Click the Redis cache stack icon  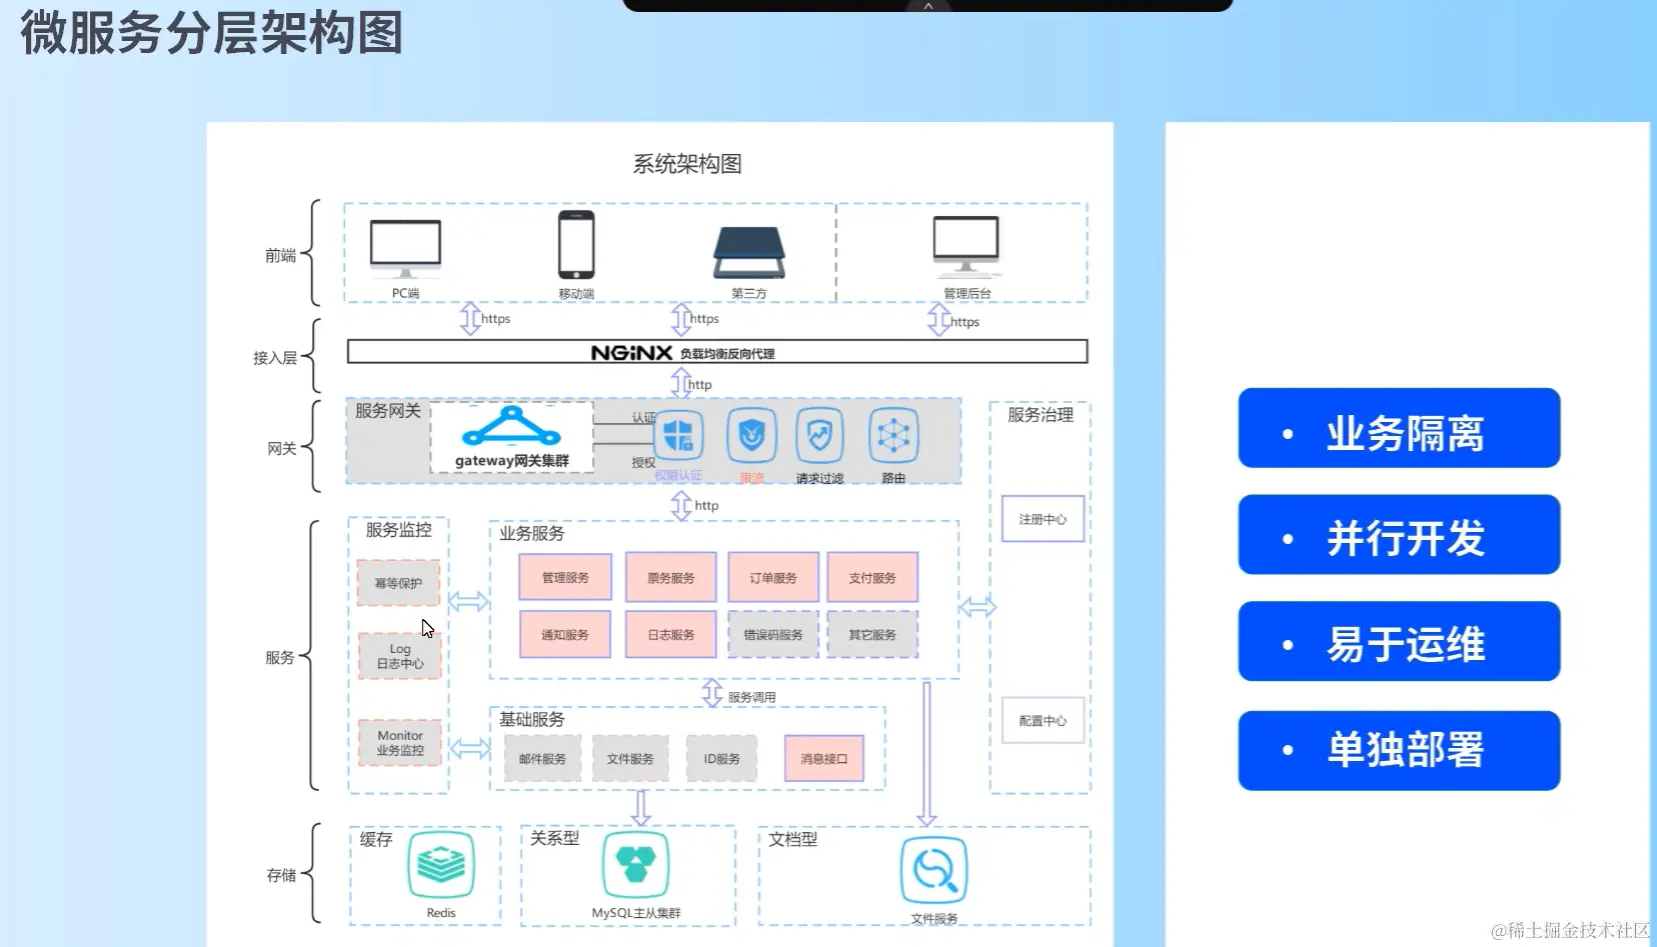click(441, 865)
